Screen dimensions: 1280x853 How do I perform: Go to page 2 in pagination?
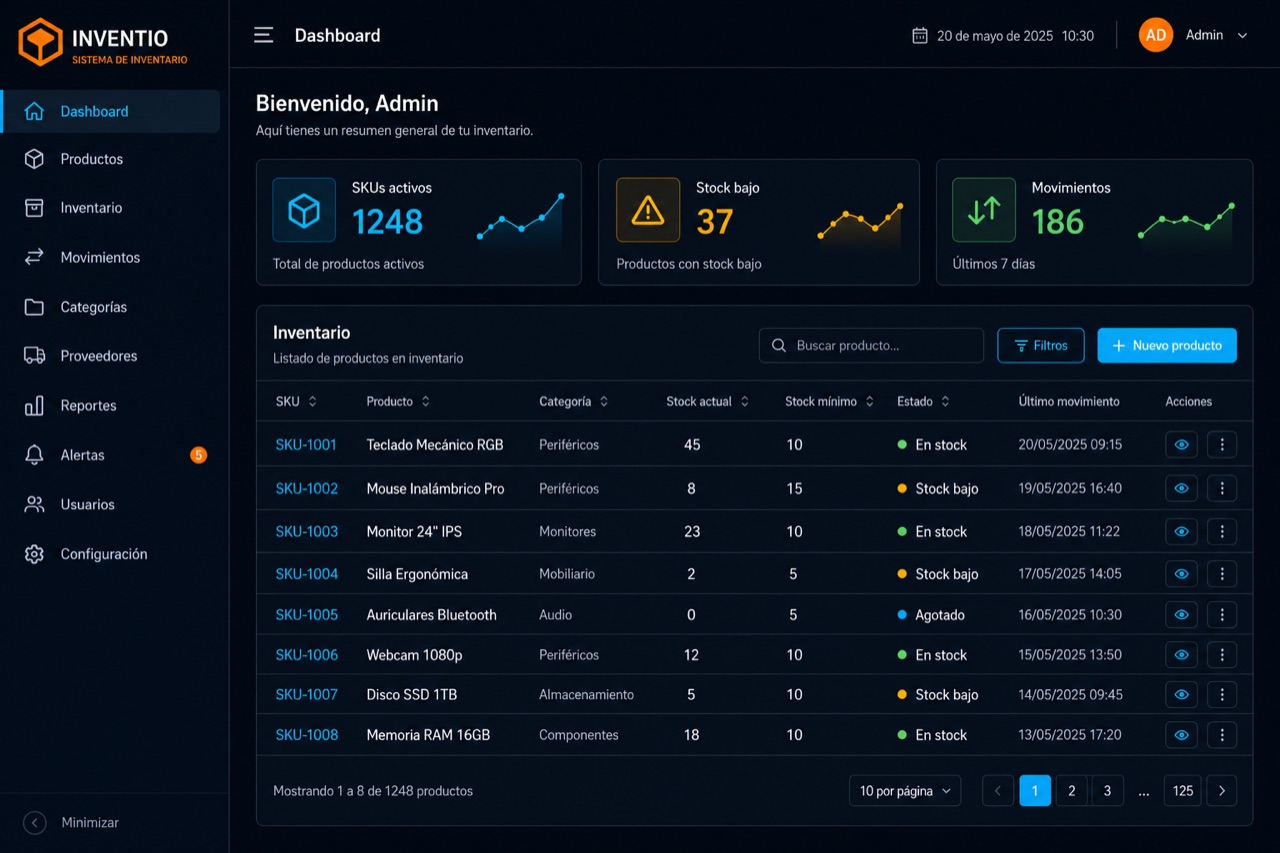(1071, 790)
